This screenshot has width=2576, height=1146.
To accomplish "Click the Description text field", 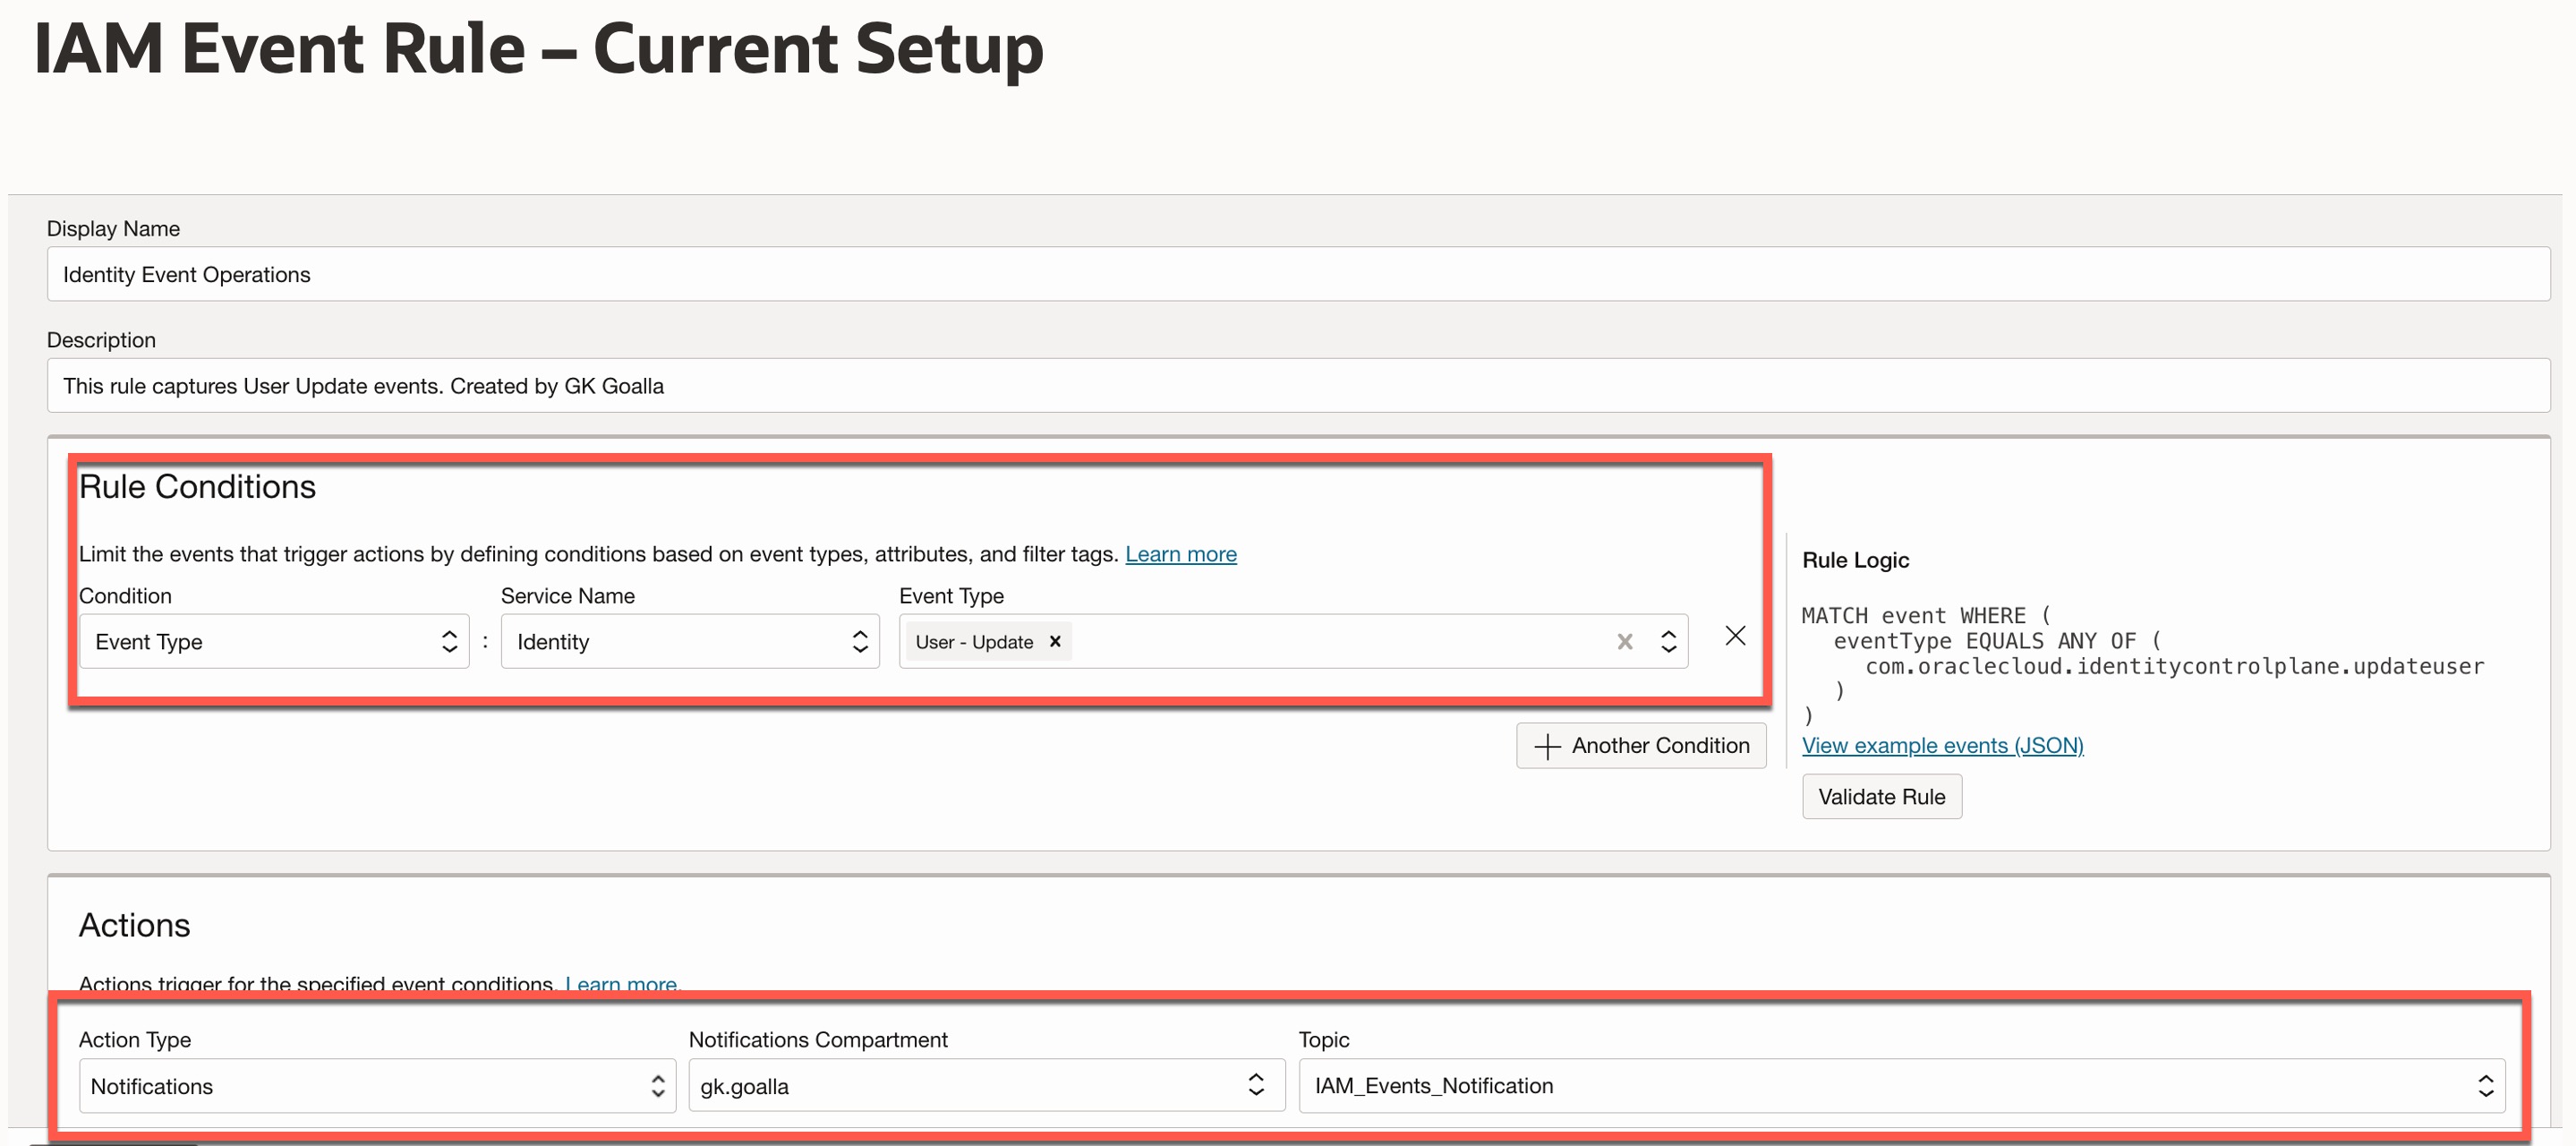I will point(1297,386).
